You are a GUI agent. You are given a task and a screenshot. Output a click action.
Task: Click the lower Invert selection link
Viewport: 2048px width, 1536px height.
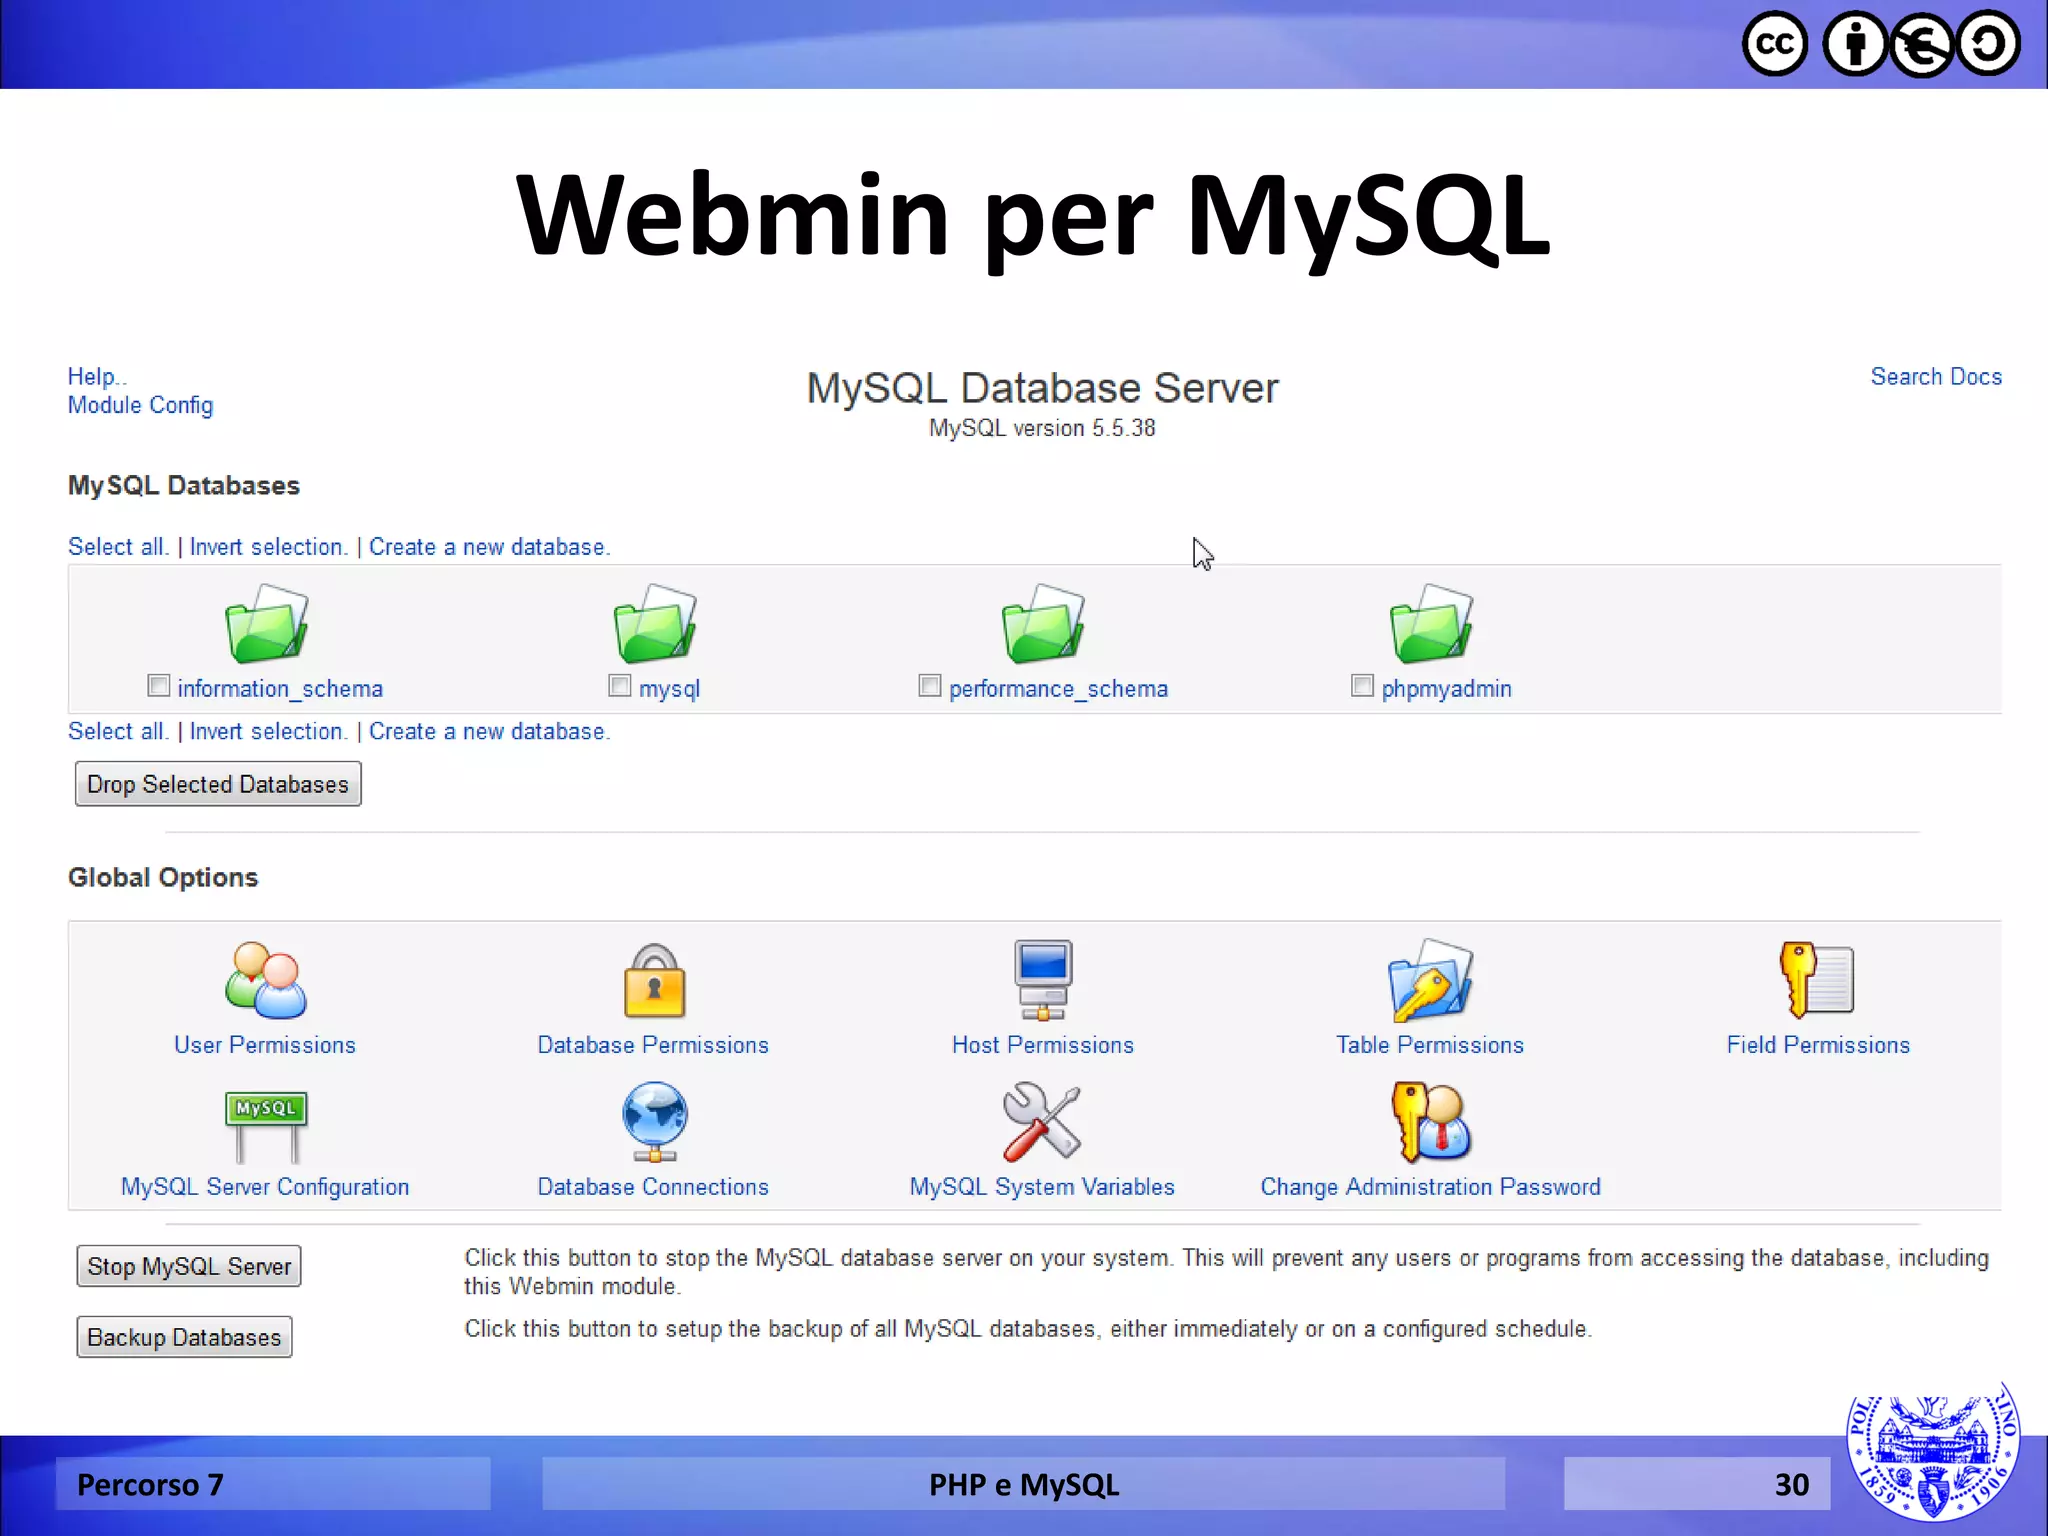tap(269, 731)
